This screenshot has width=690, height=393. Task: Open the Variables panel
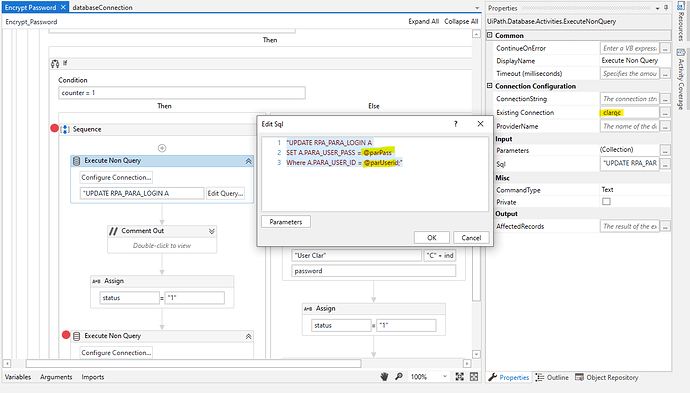(x=18, y=377)
